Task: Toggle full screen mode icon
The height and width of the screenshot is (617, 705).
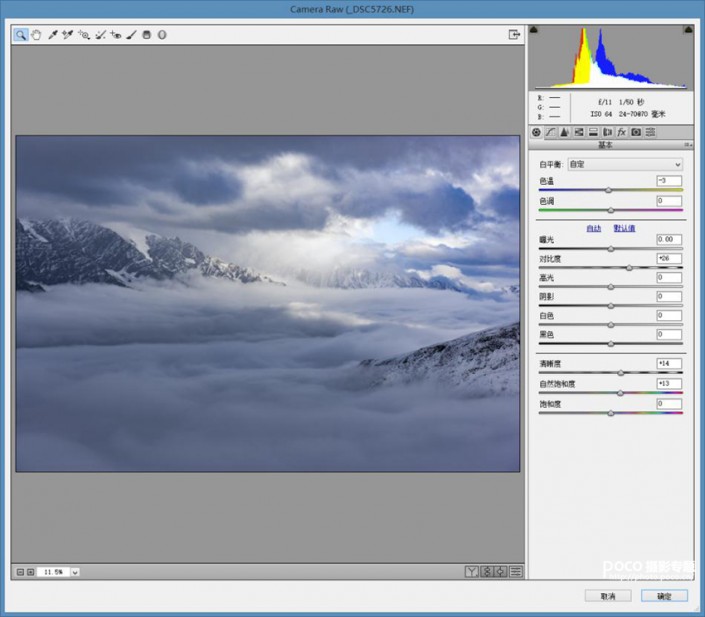Action: pos(514,35)
